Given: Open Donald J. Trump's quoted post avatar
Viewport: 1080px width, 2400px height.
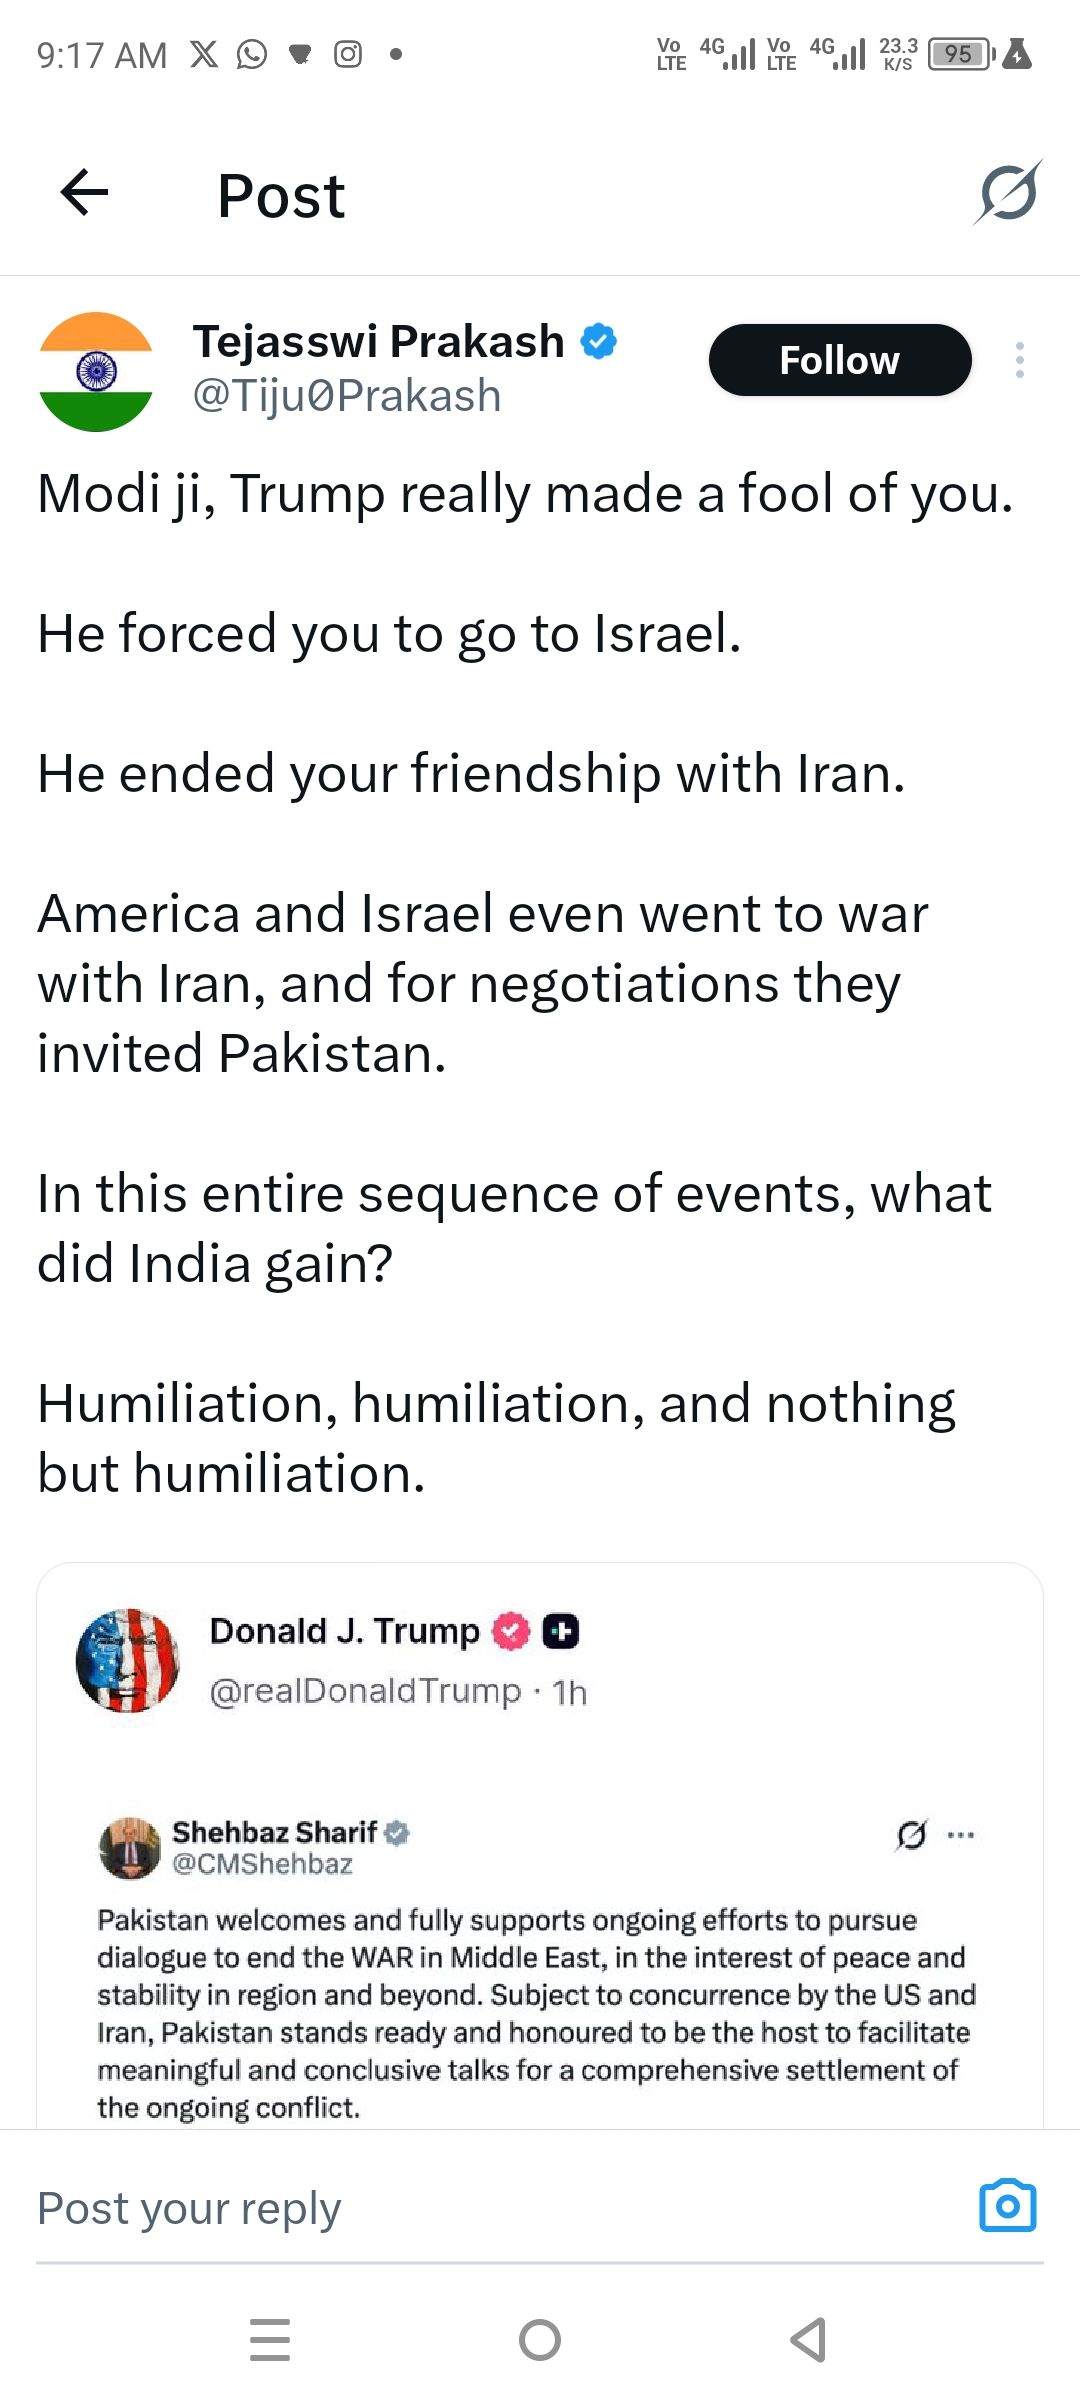Looking at the screenshot, I should click(x=128, y=1661).
